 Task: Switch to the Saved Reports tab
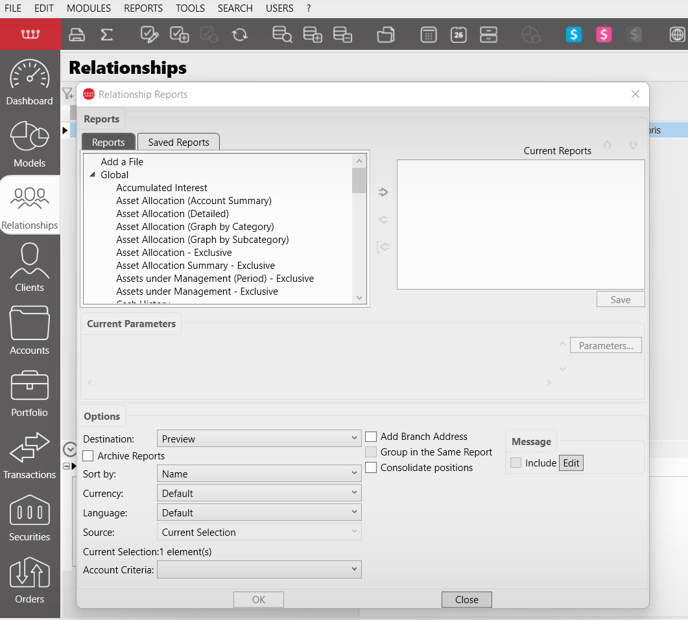pyautogui.click(x=178, y=142)
